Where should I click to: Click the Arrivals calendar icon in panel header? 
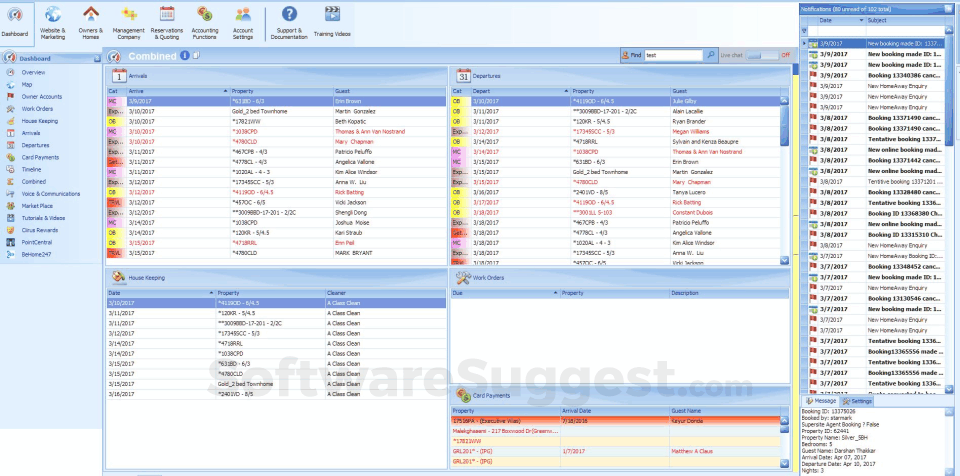[x=119, y=76]
